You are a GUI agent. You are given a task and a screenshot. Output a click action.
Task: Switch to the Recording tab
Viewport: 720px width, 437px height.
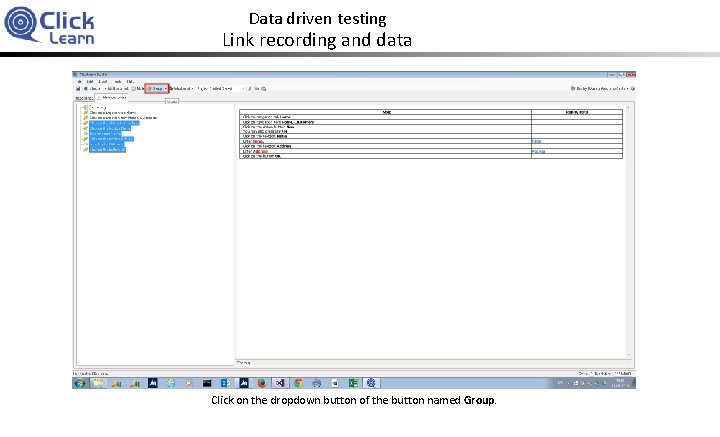(83, 98)
